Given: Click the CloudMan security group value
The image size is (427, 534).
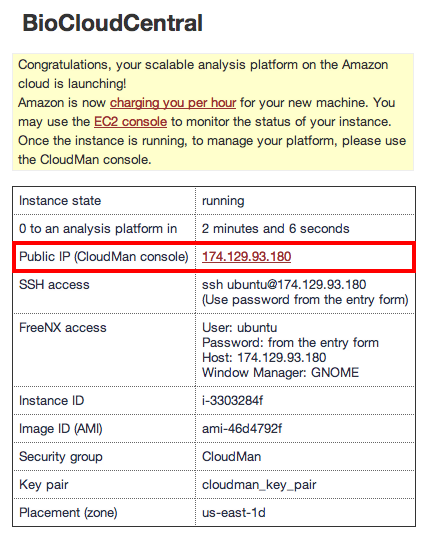Looking at the screenshot, I should pyautogui.click(x=232, y=457).
